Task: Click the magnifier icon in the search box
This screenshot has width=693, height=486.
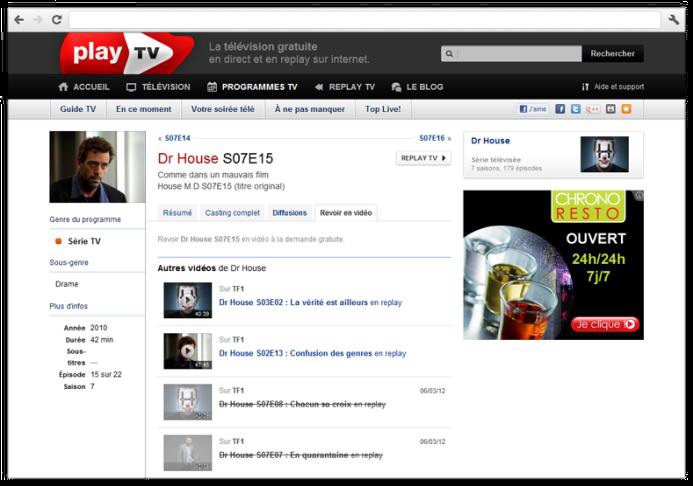Action: (449, 54)
